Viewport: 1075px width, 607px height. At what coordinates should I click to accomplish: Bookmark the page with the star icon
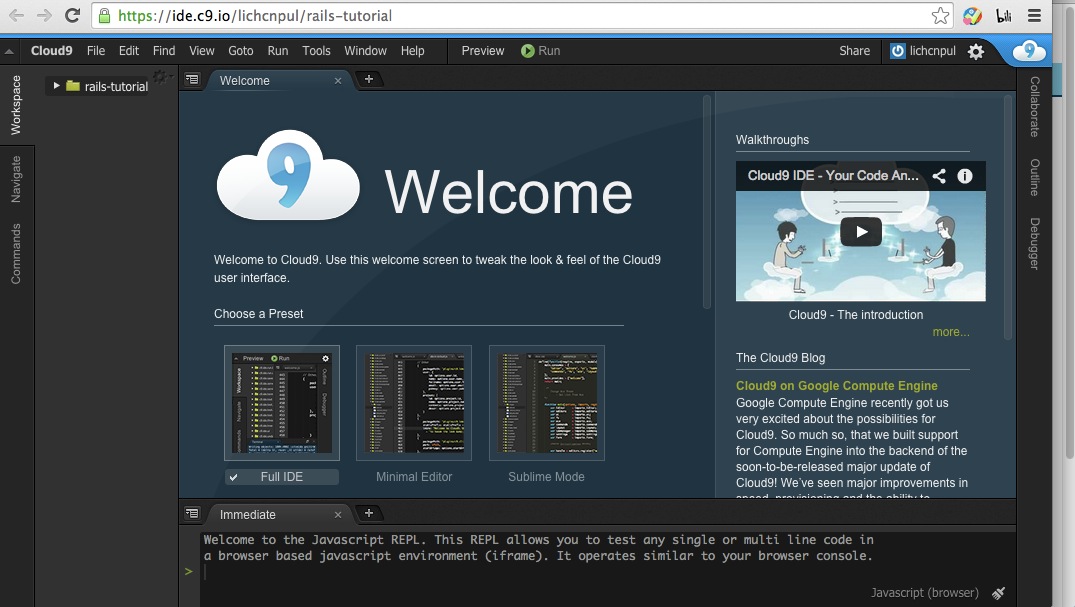941,15
